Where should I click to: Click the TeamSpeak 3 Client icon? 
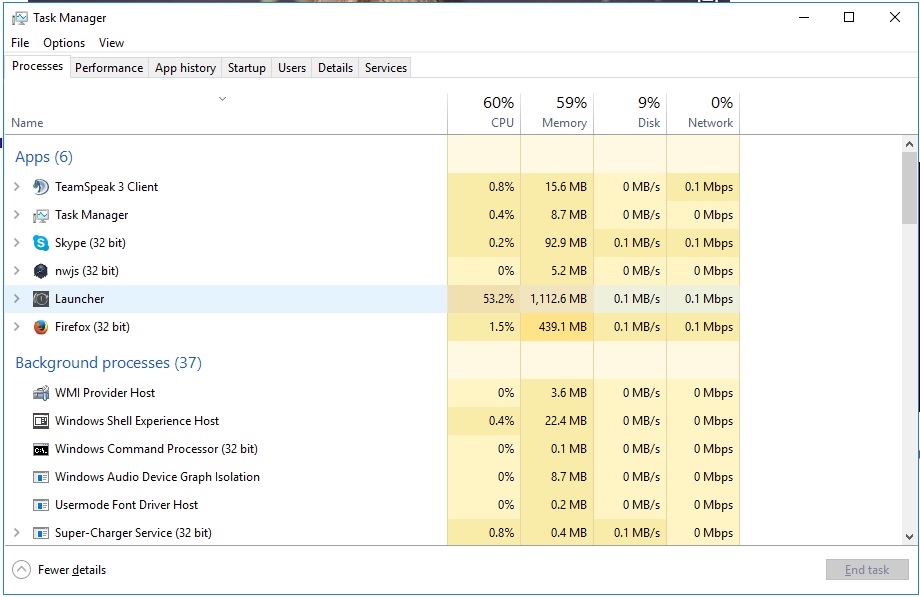pos(41,187)
